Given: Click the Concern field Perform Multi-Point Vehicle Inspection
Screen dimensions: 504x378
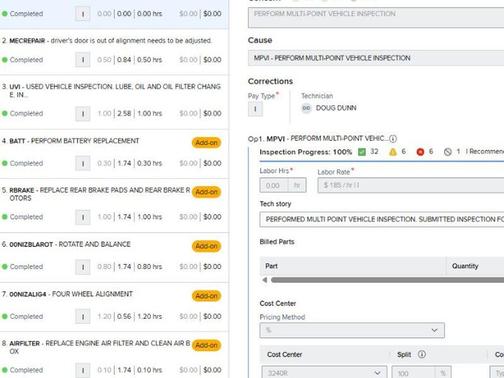Looking at the screenshot, I should [376, 17].
